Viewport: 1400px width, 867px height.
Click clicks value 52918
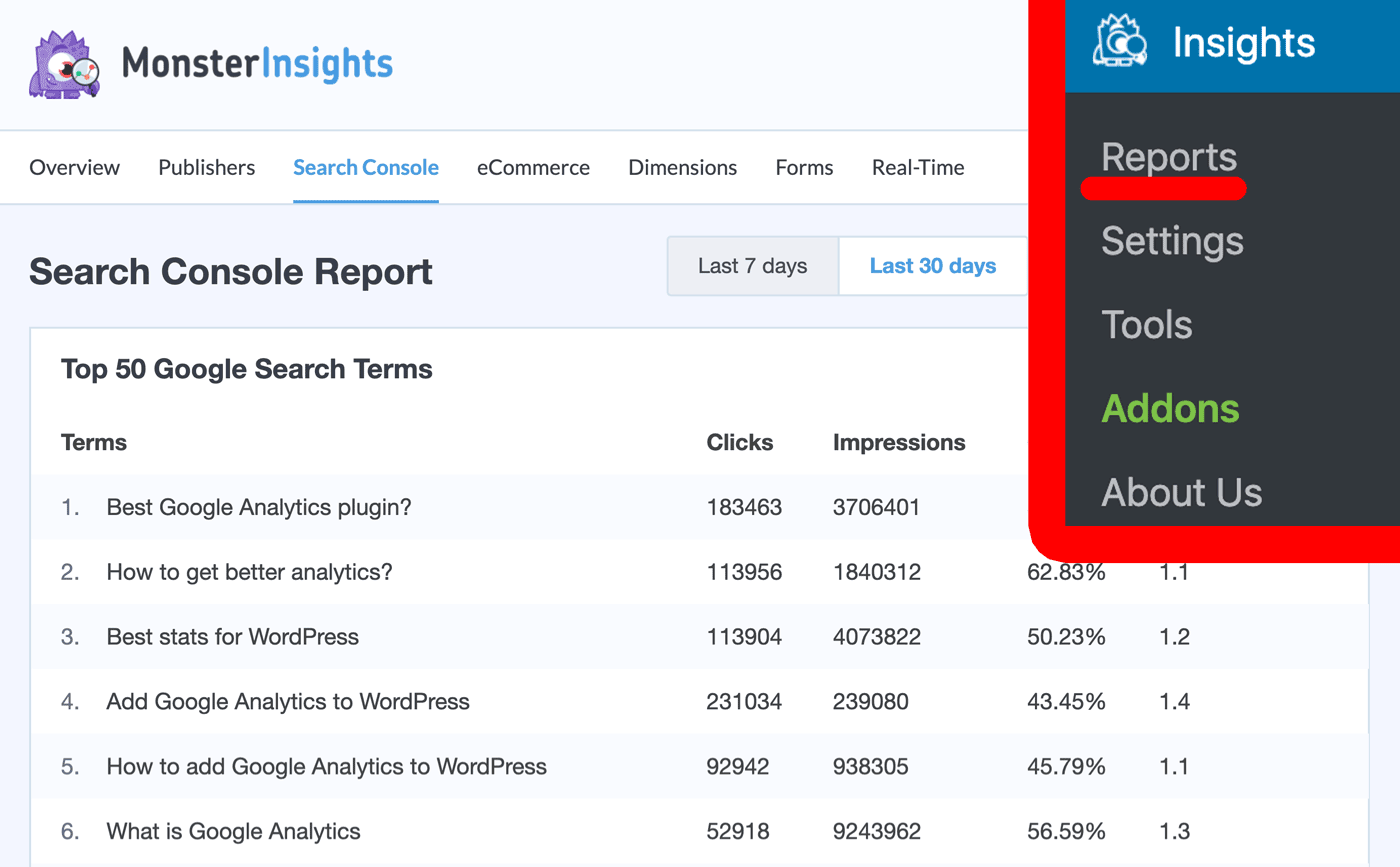tap(738, 831)
